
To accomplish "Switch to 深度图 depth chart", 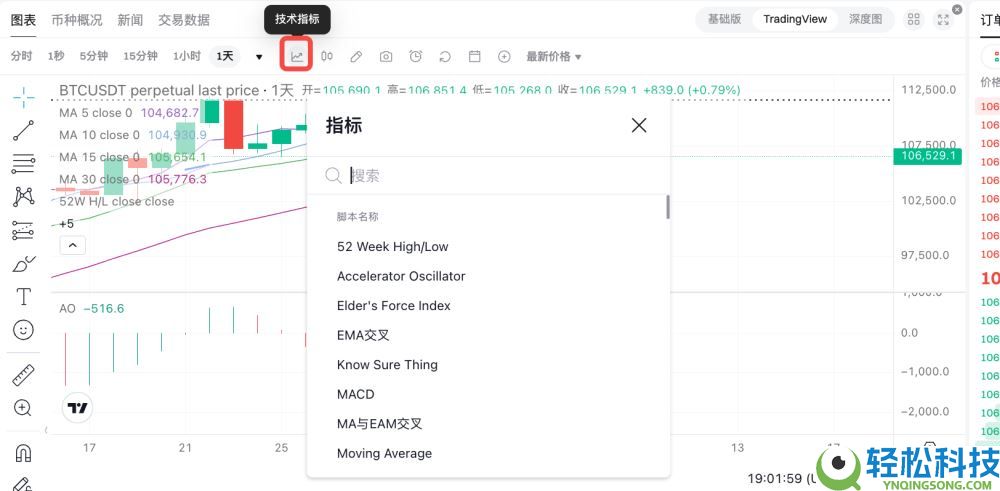I will (x=865, y=19).
